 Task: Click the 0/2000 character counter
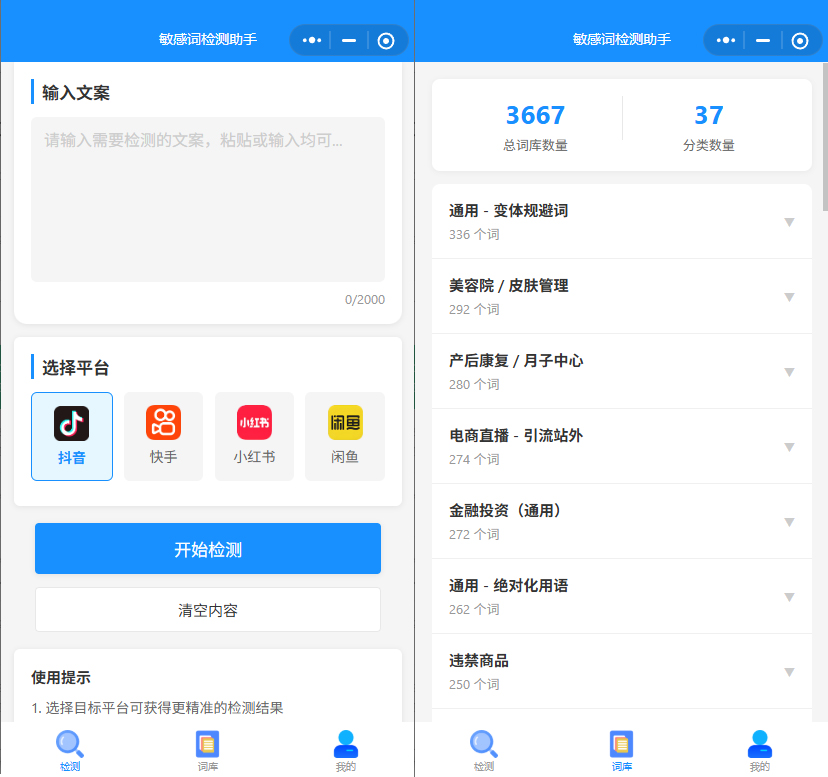[x=364, y=299]
